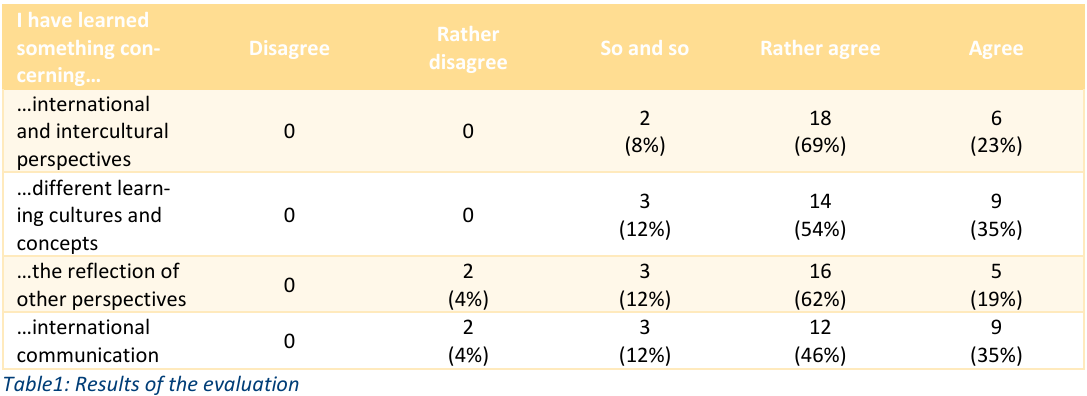Click the cell showing 12 (46%)

820,340
